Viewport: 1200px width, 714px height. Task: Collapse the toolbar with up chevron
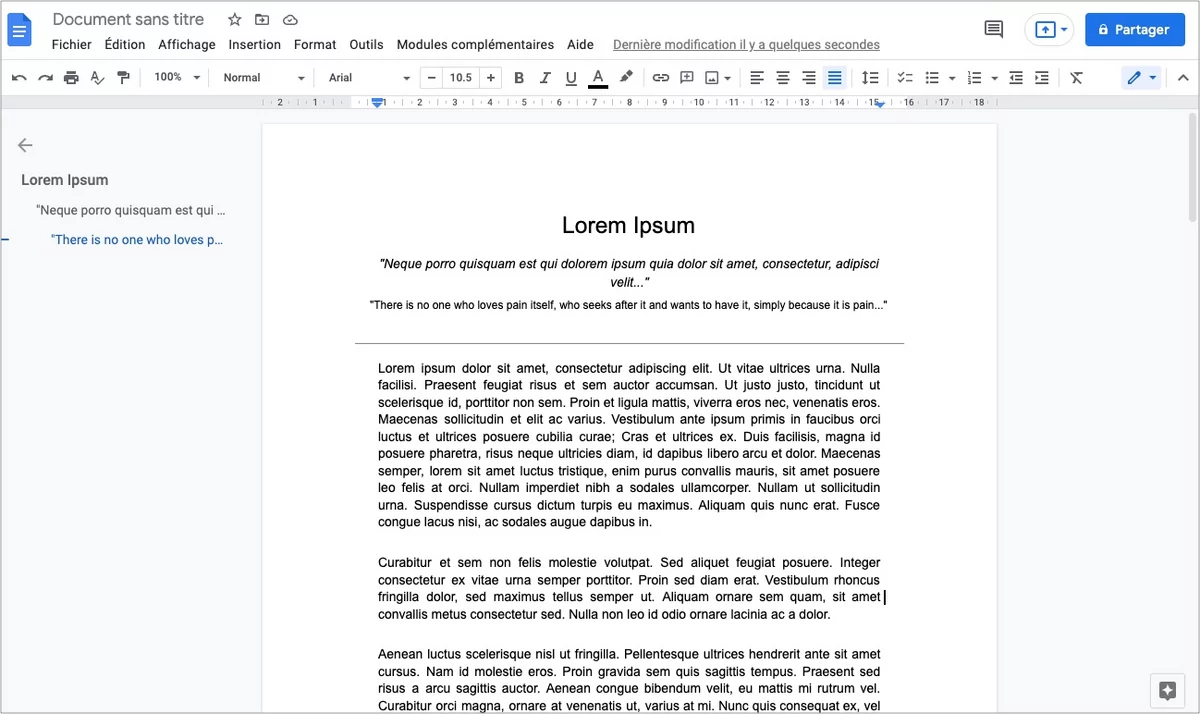1182,77
